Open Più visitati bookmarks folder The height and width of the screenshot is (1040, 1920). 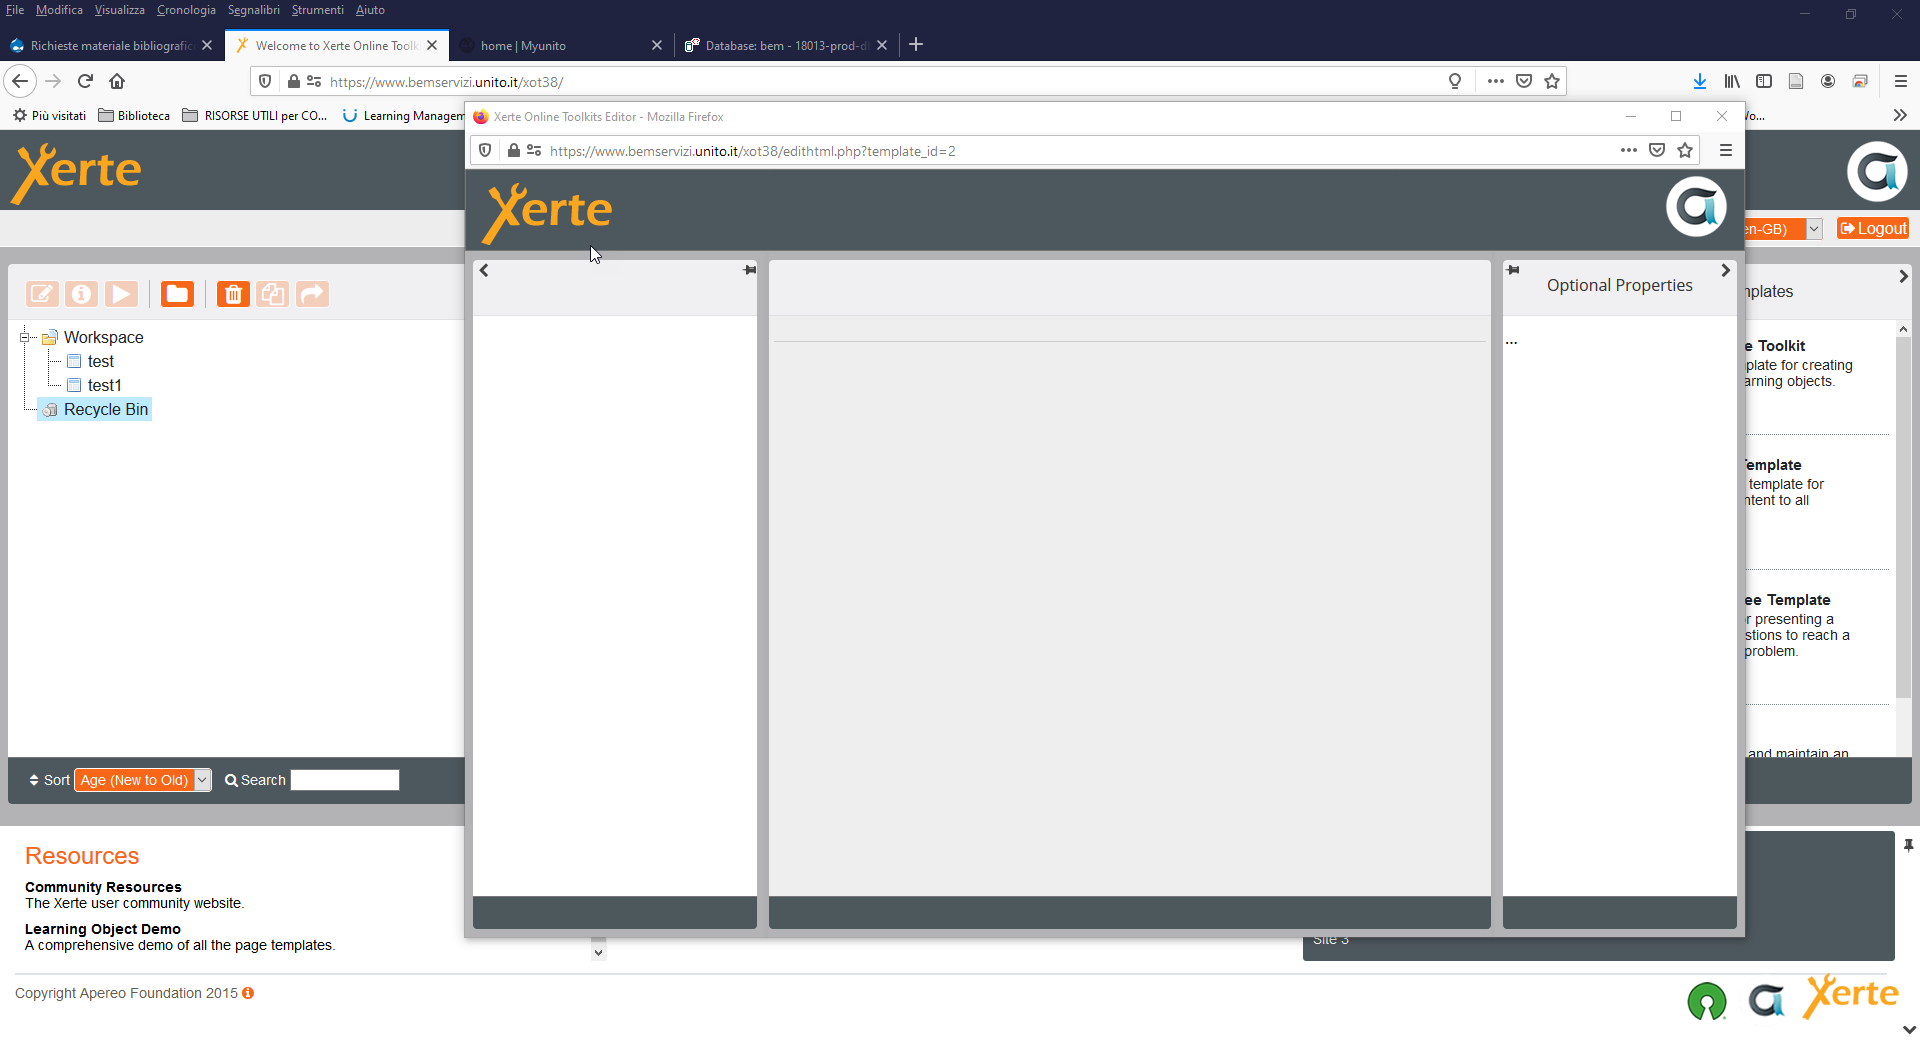pos(50,116)
